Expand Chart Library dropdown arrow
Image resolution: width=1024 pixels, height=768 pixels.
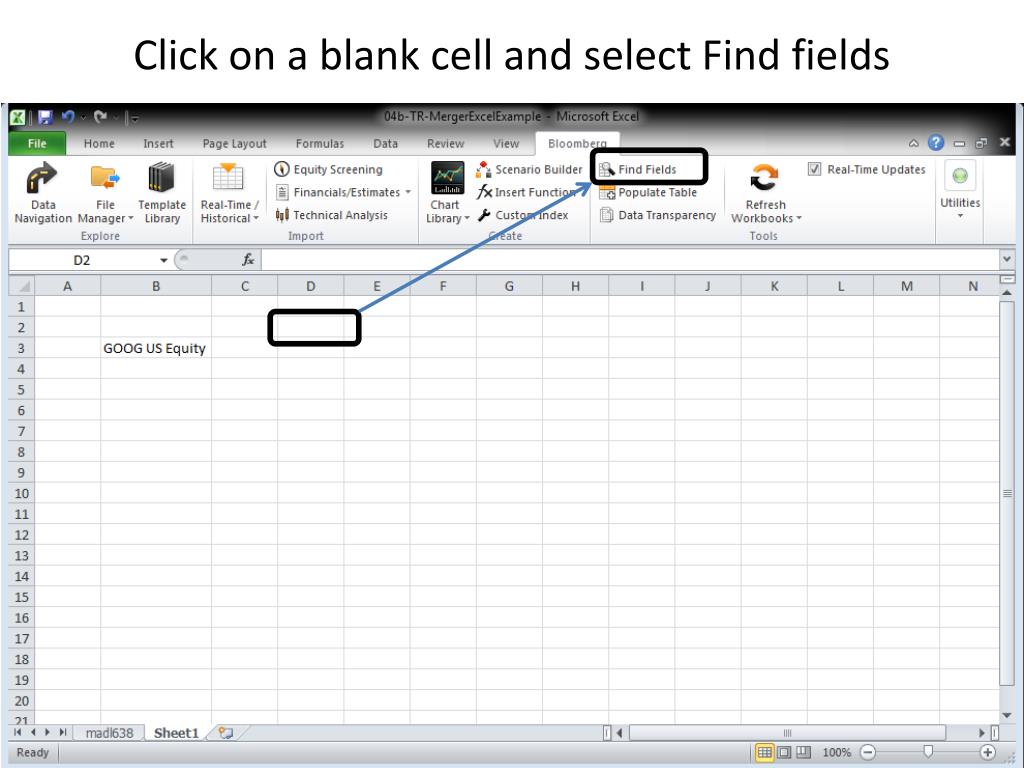click(467, 219)
